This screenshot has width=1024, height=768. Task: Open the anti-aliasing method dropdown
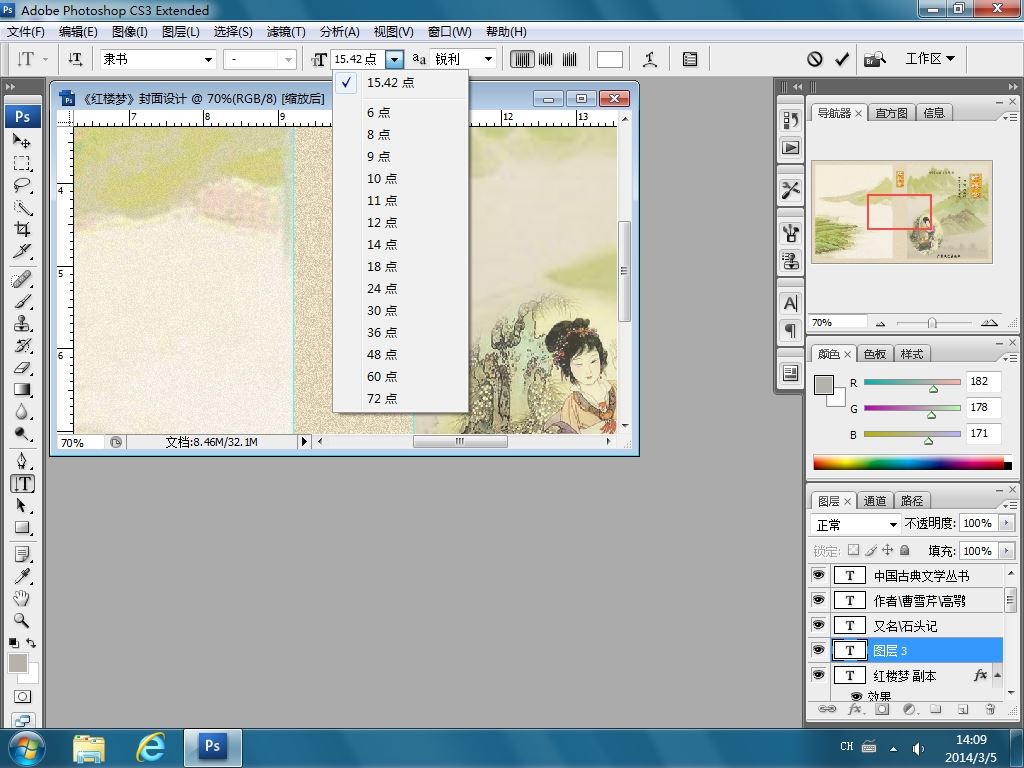(x=488, y=59)
